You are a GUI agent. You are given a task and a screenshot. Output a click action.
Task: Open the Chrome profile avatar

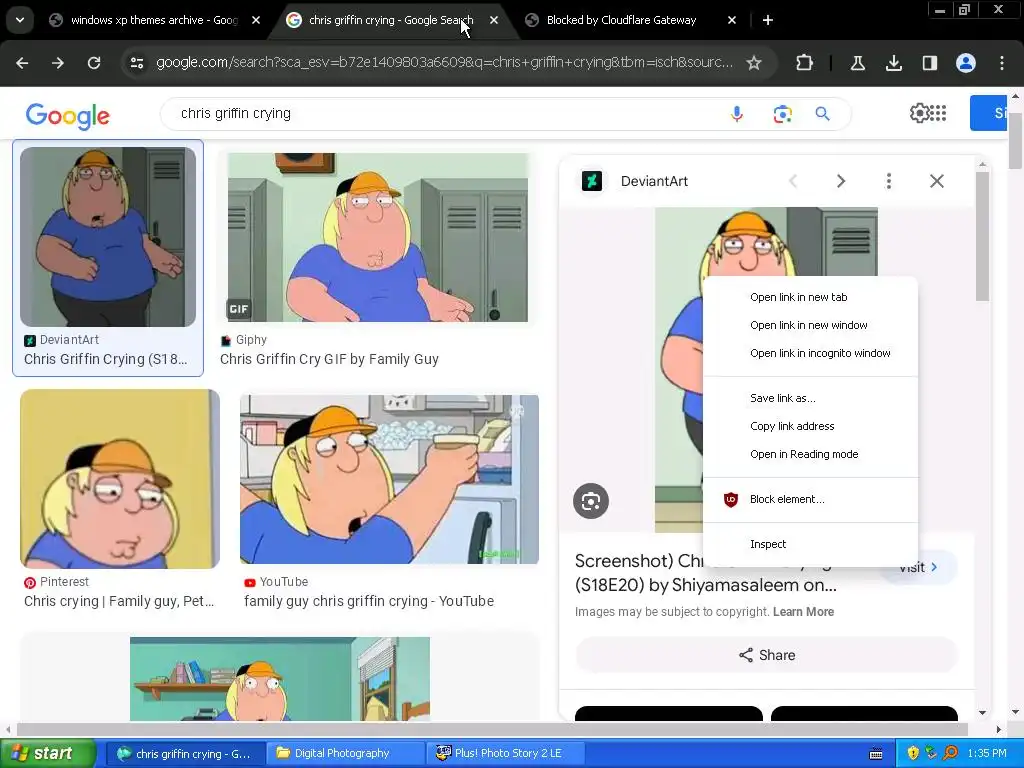966,63
